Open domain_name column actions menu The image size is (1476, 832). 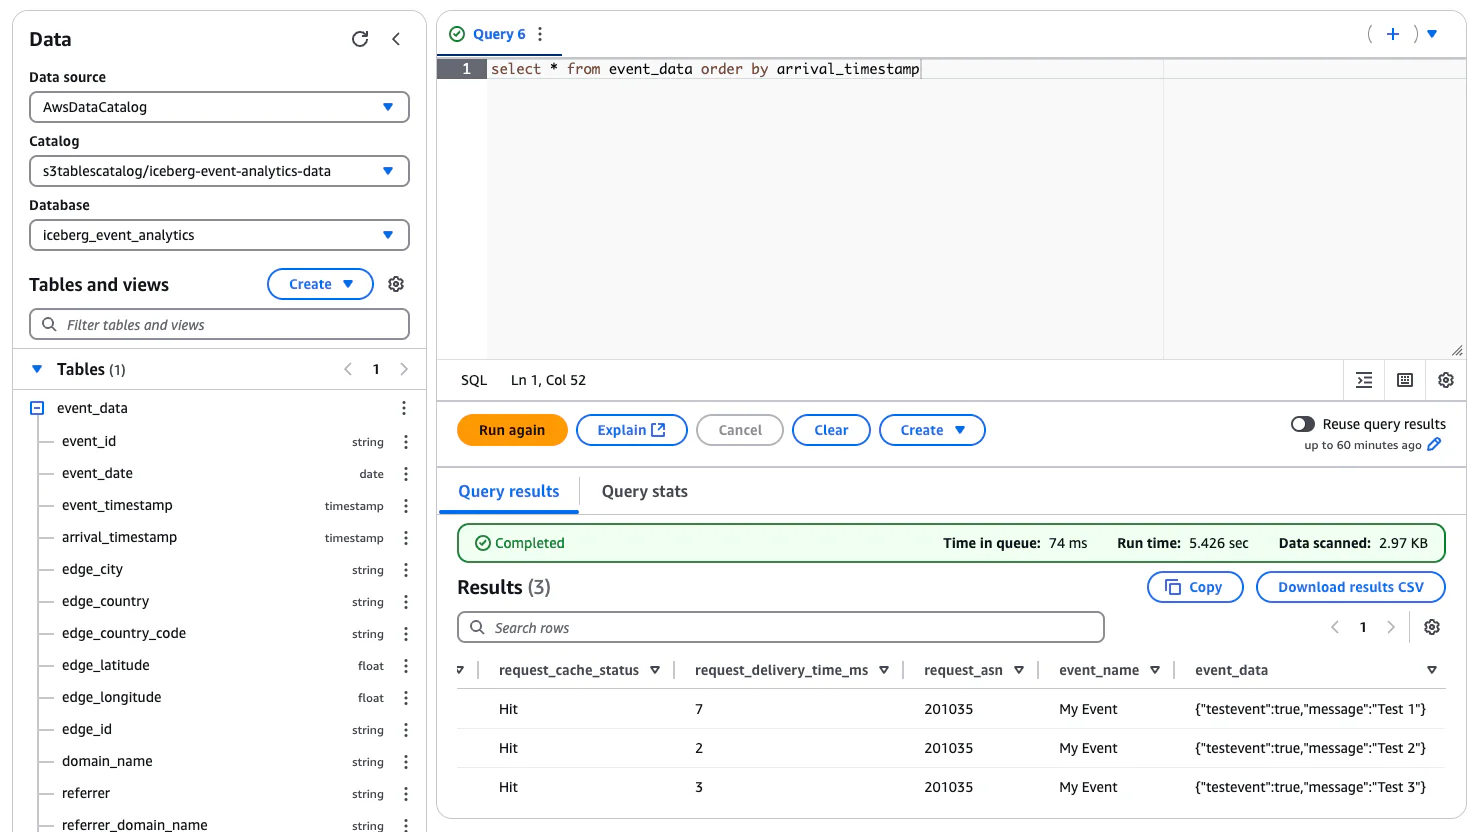coord(406,762)
